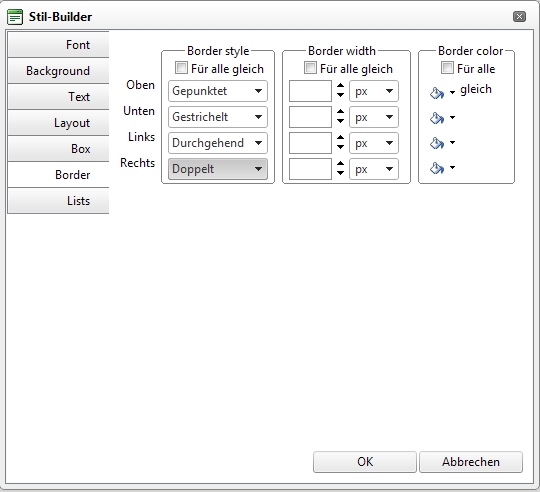Image resolution: width=540 pixels, height=492 pixels.
Task: Open paint bucket color picker for Rechts border
Action: [x=437, y=168]
